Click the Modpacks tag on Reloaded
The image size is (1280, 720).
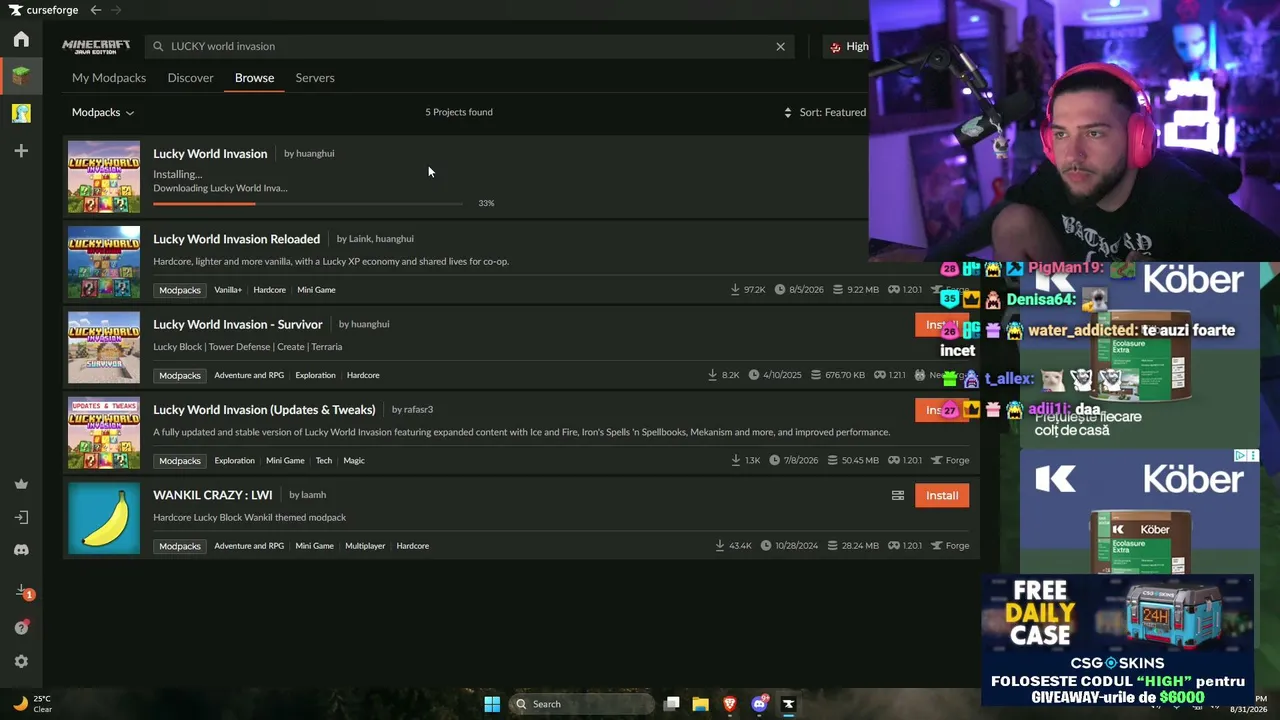tap(180, 290)
